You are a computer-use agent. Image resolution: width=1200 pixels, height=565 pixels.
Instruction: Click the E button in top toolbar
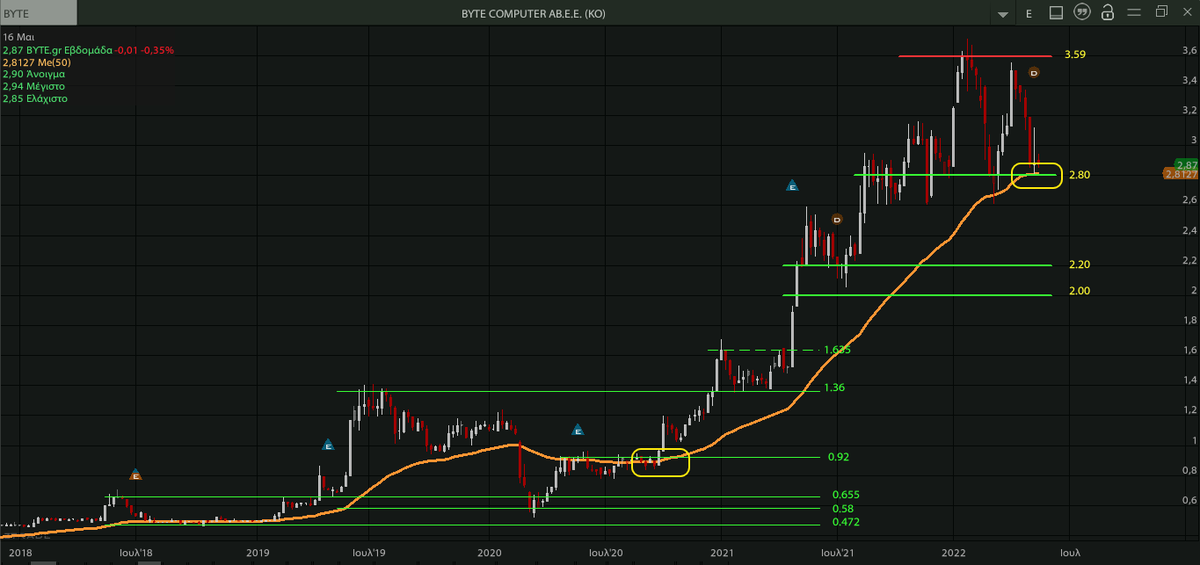(x=1028, y=13)
